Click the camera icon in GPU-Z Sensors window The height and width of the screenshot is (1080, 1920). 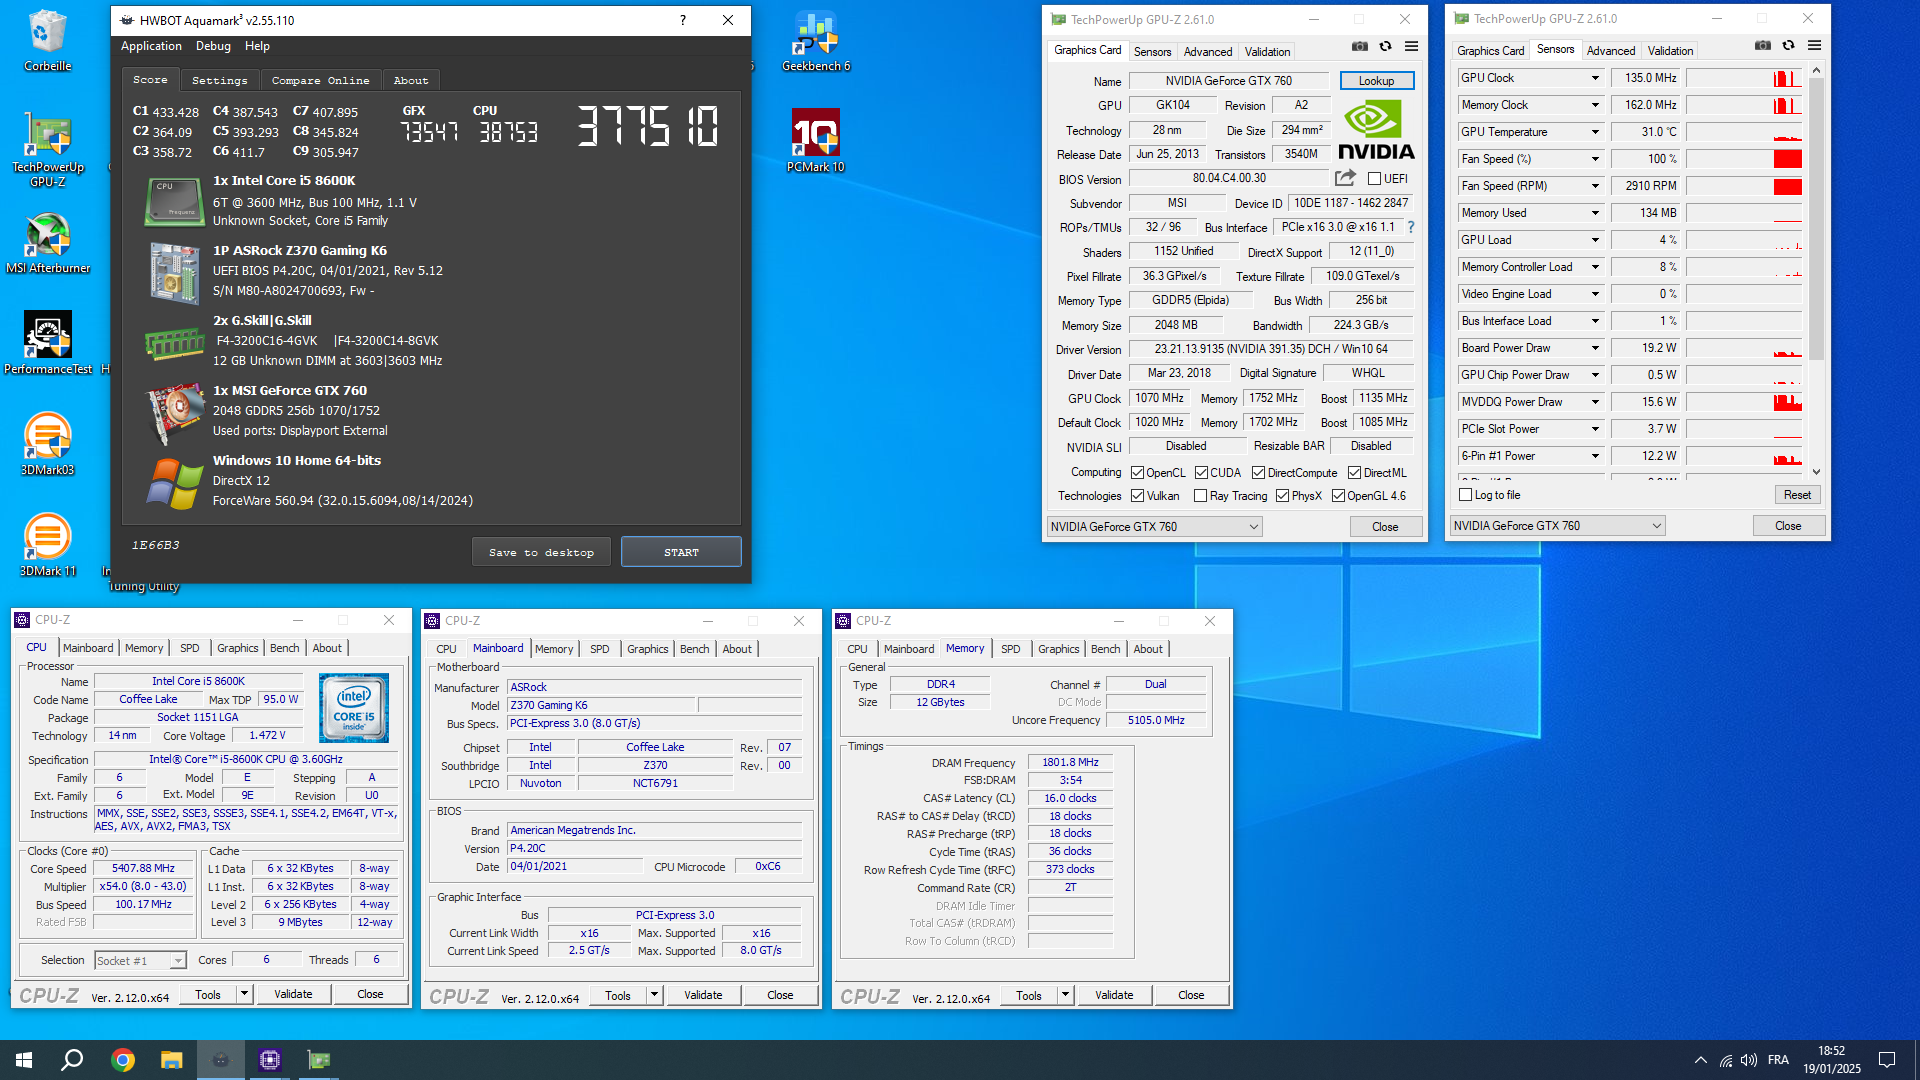point(1763,45)
